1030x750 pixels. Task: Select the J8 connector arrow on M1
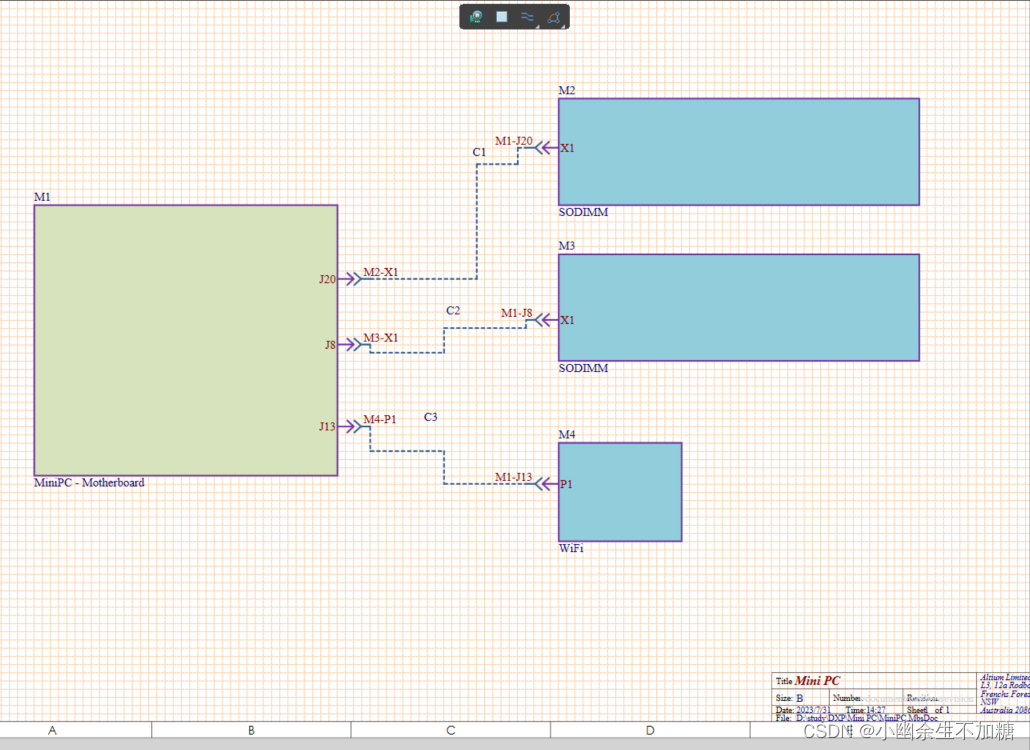[x=349, y=345]
